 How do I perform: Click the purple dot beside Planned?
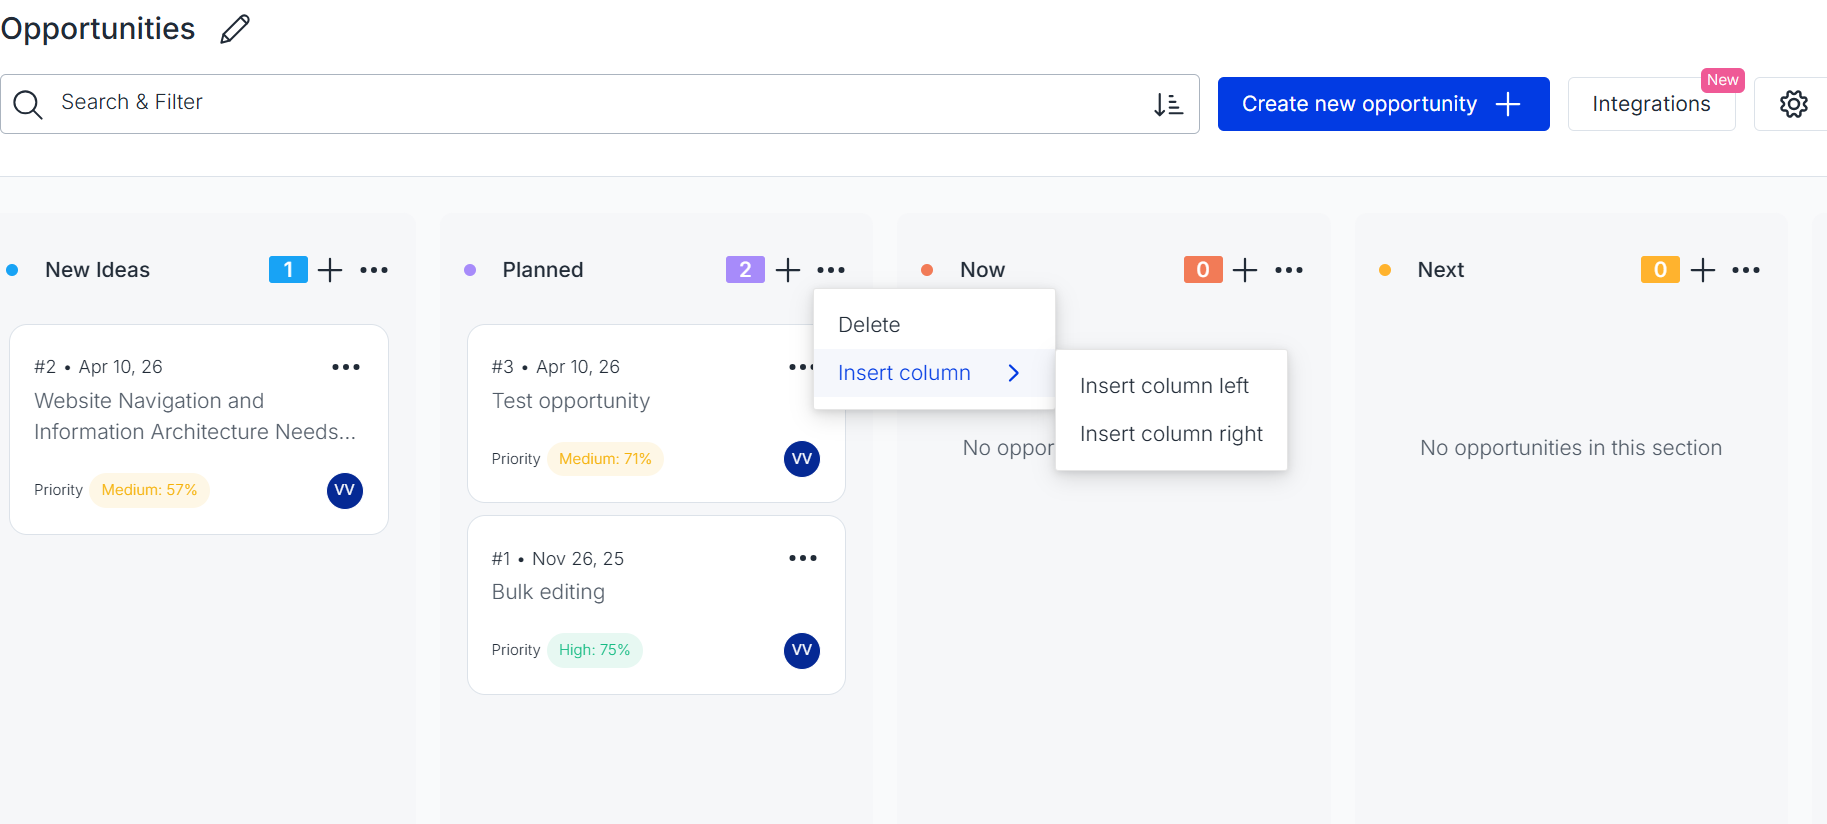tap(470, 270)
